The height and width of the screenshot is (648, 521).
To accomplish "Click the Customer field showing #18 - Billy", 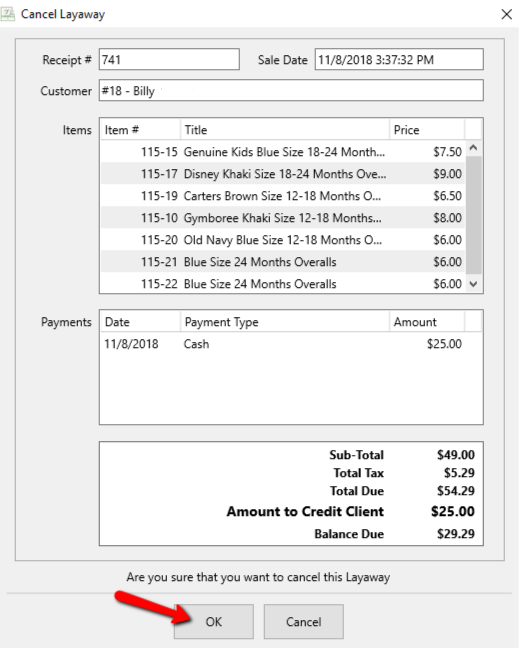I will (x=291, y=90).
